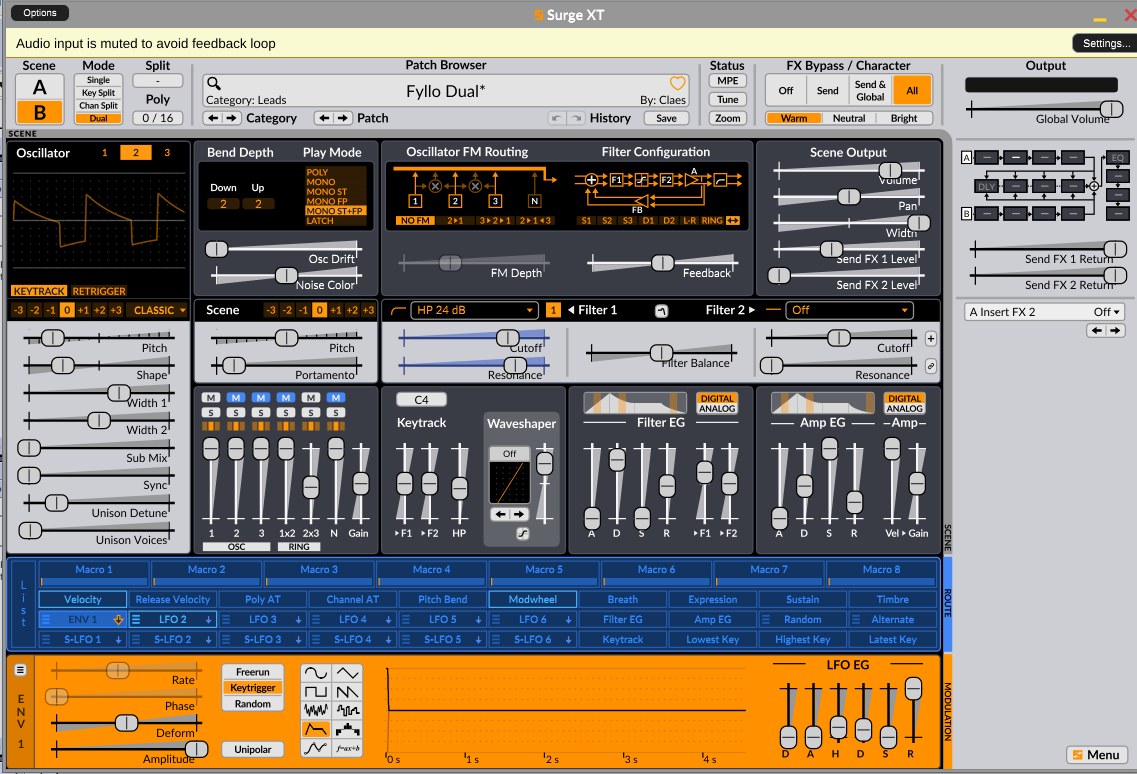Toggle the MPE status button
The image size is (1137, 774).
tap(727, 81)
